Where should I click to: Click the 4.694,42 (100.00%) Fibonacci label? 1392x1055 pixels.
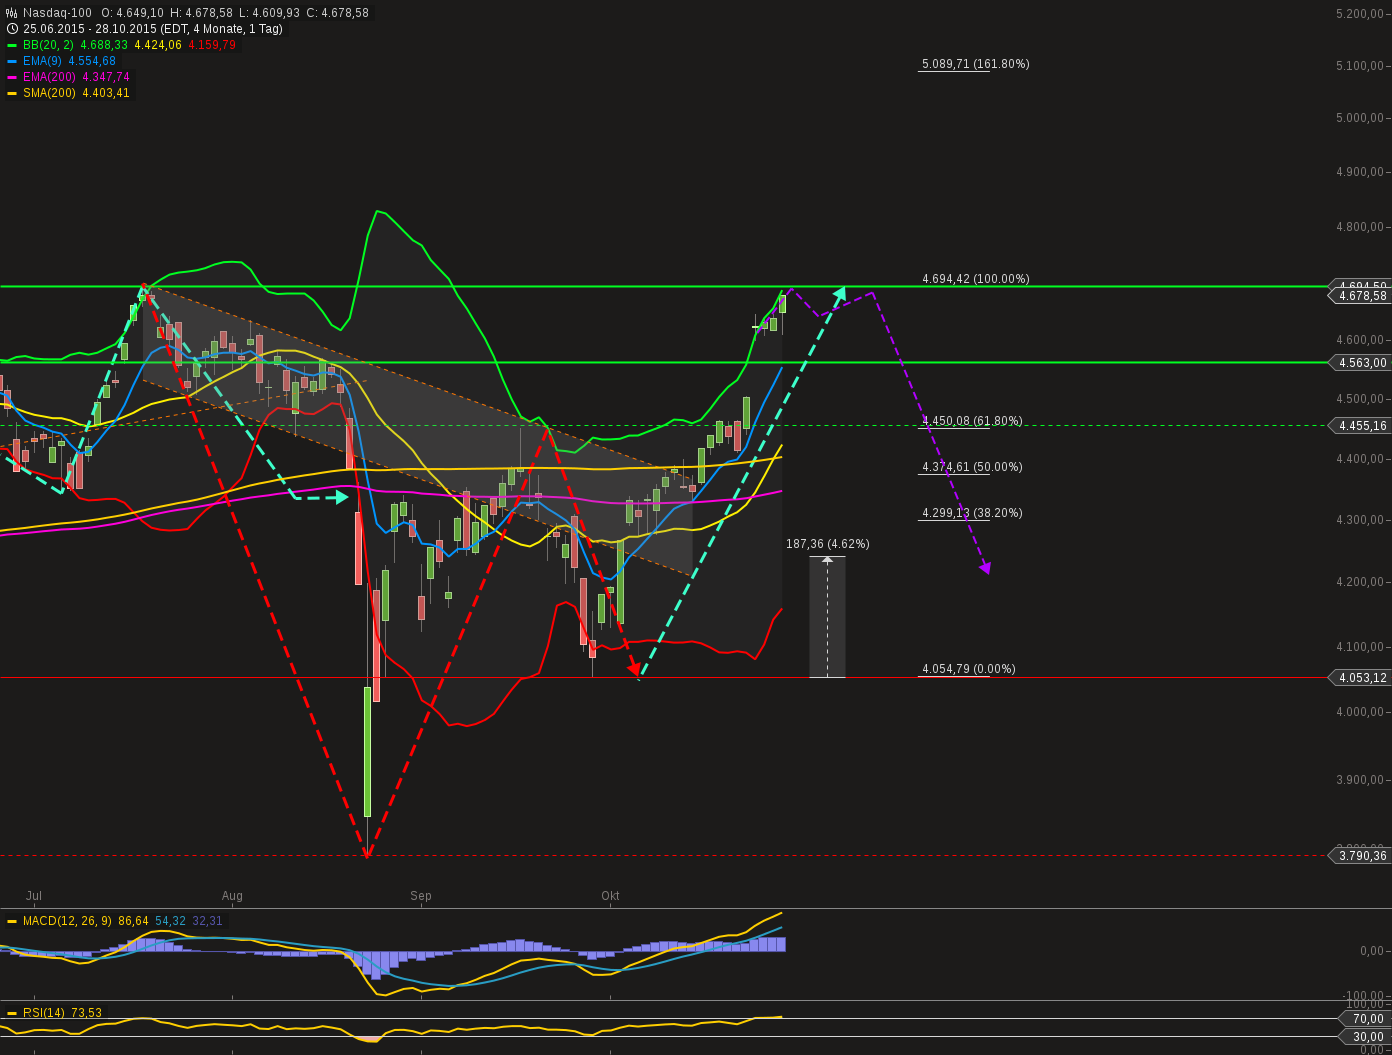[976, 279]
